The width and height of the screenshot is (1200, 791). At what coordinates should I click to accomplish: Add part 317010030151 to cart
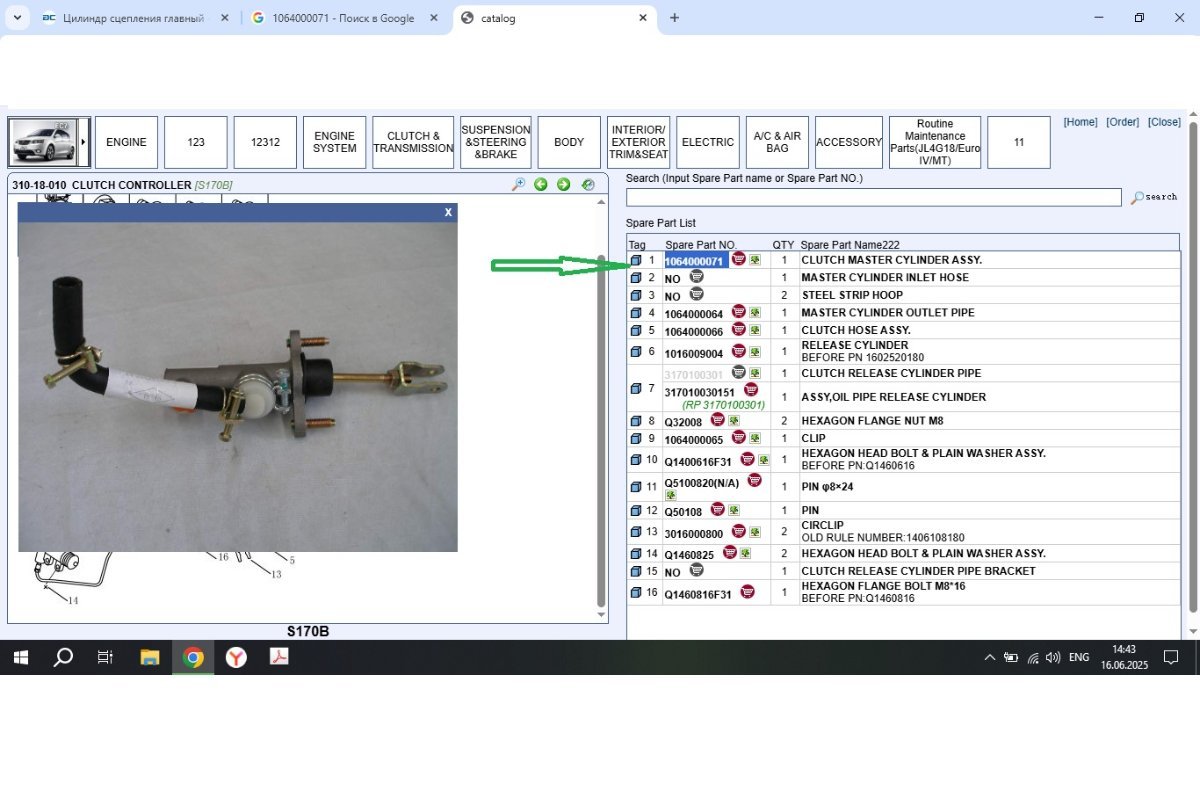pyautogui.click(x=751, y=390)
